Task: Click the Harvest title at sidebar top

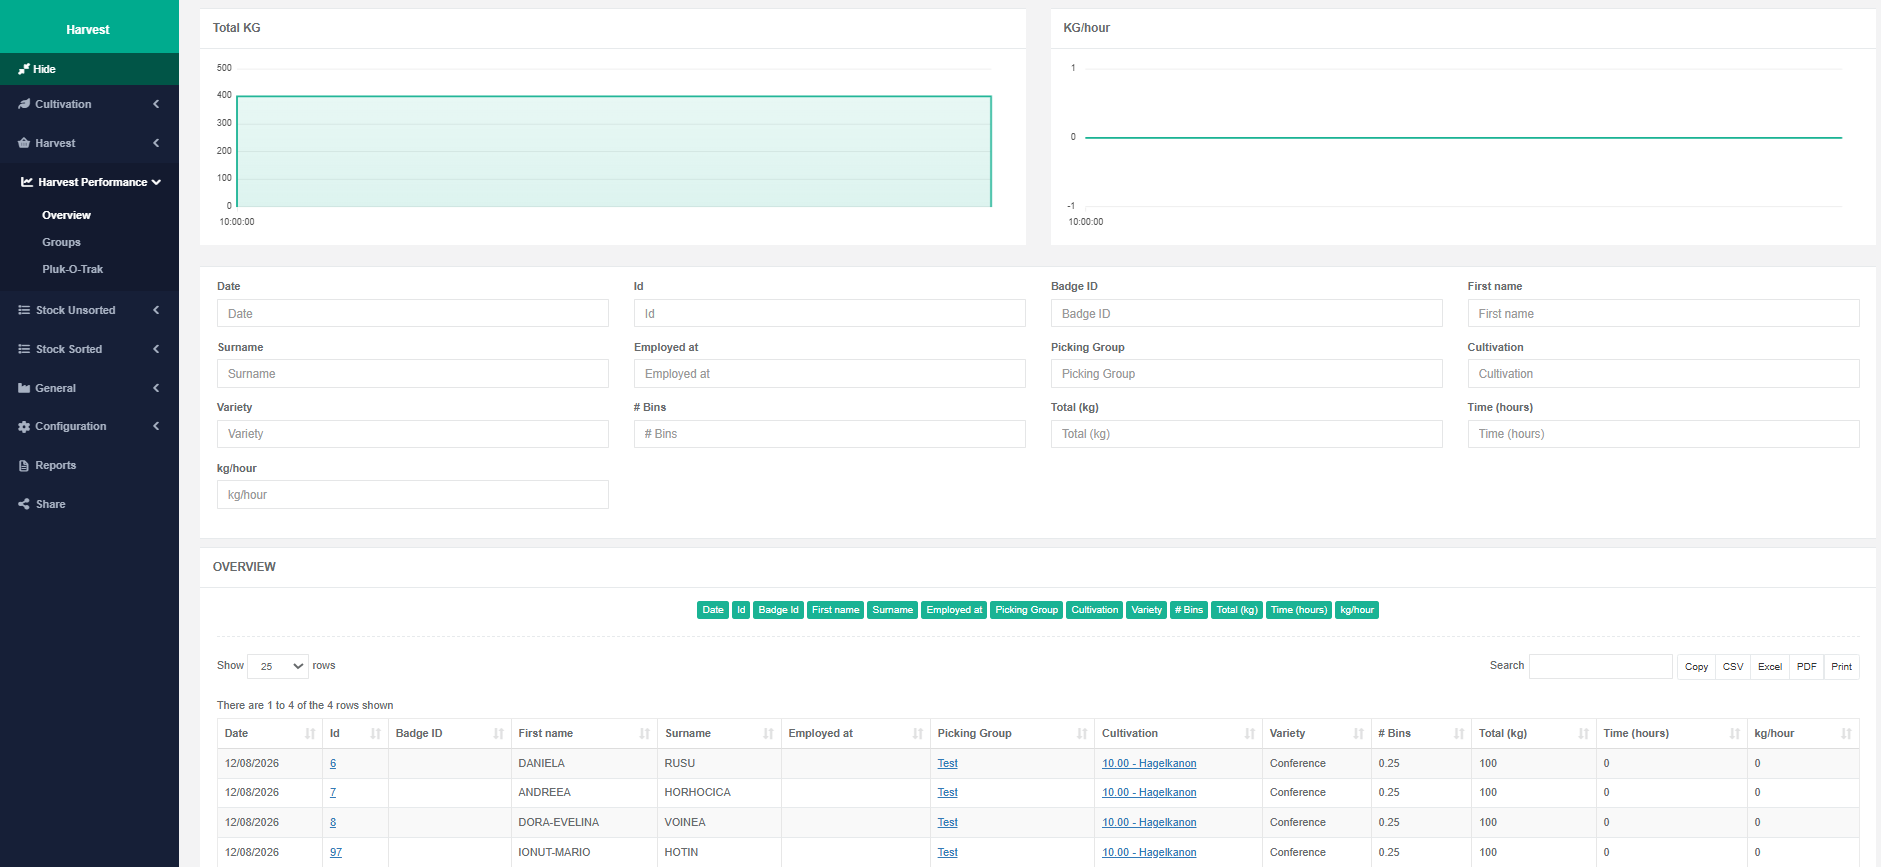Action: [88, 30]
